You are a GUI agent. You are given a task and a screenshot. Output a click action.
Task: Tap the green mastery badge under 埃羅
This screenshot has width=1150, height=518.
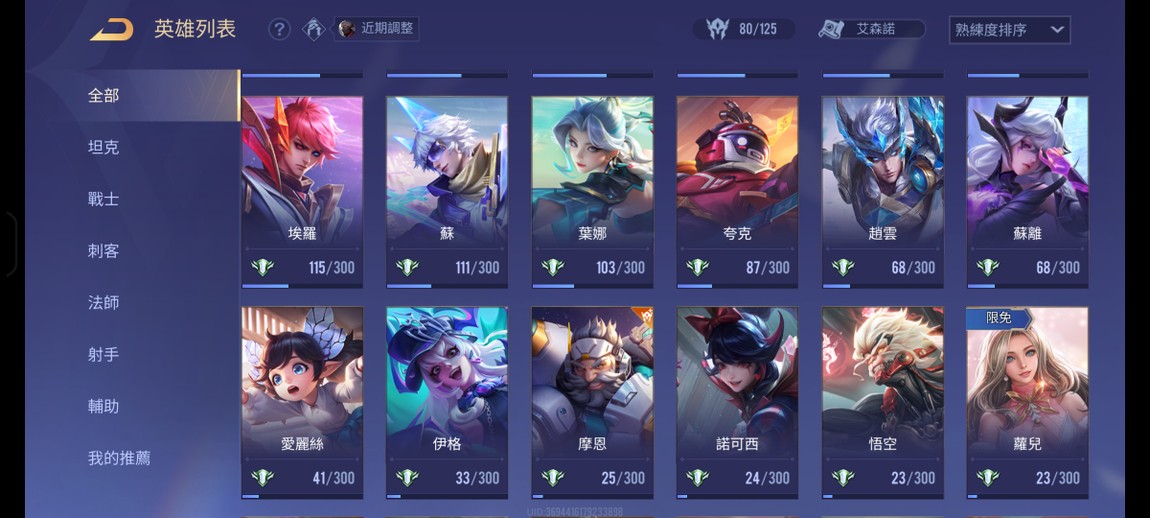pos(262,267)
